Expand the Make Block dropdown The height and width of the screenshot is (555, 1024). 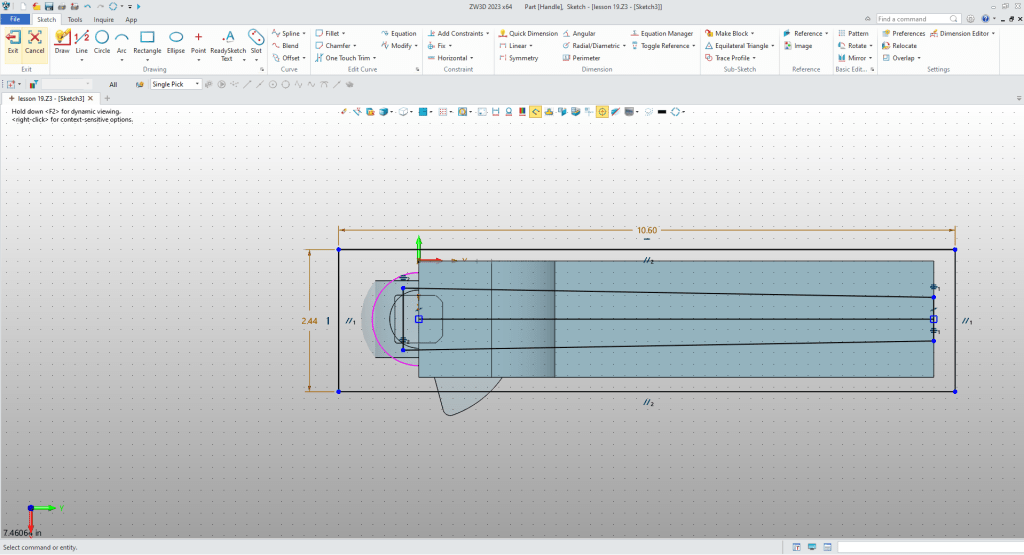(x=753, y=33)
